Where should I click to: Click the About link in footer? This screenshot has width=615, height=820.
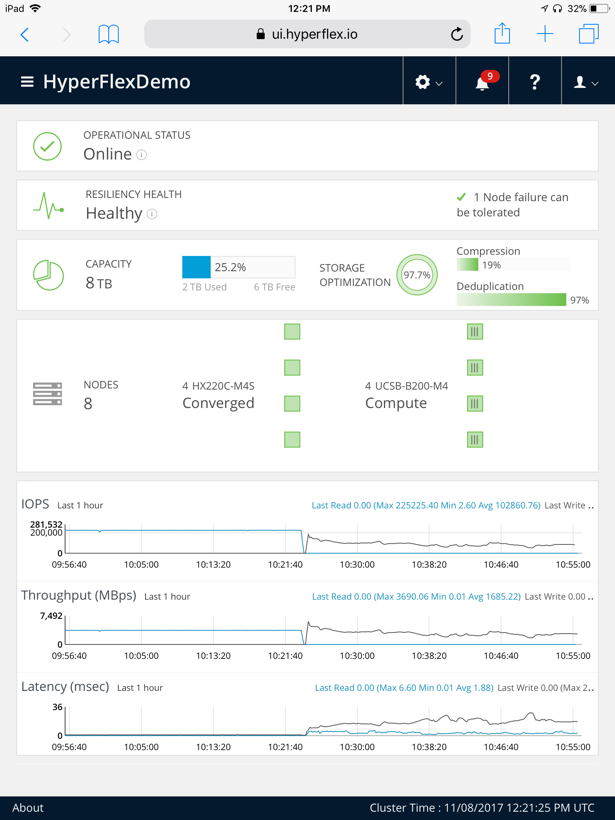point(28,807)
